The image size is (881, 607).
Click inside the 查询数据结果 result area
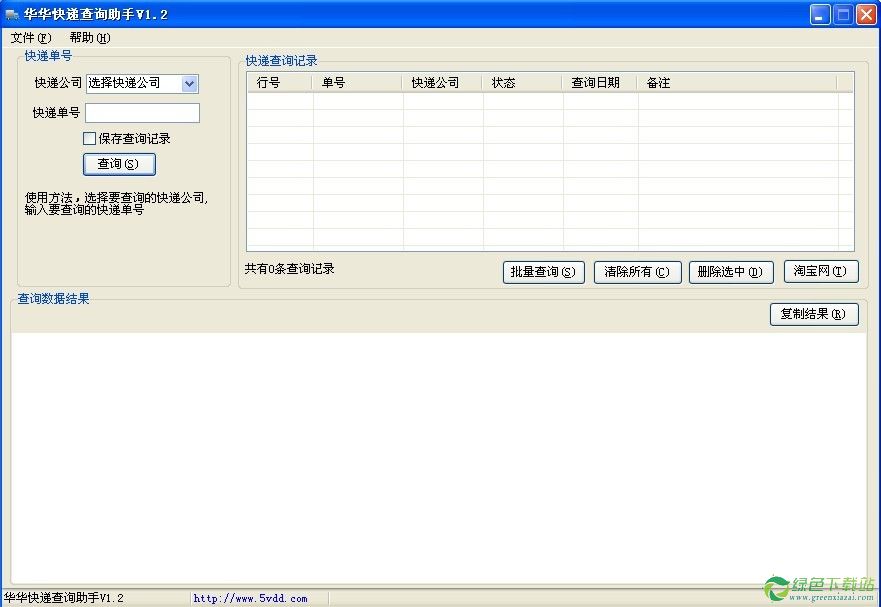[x=438, y=458]
